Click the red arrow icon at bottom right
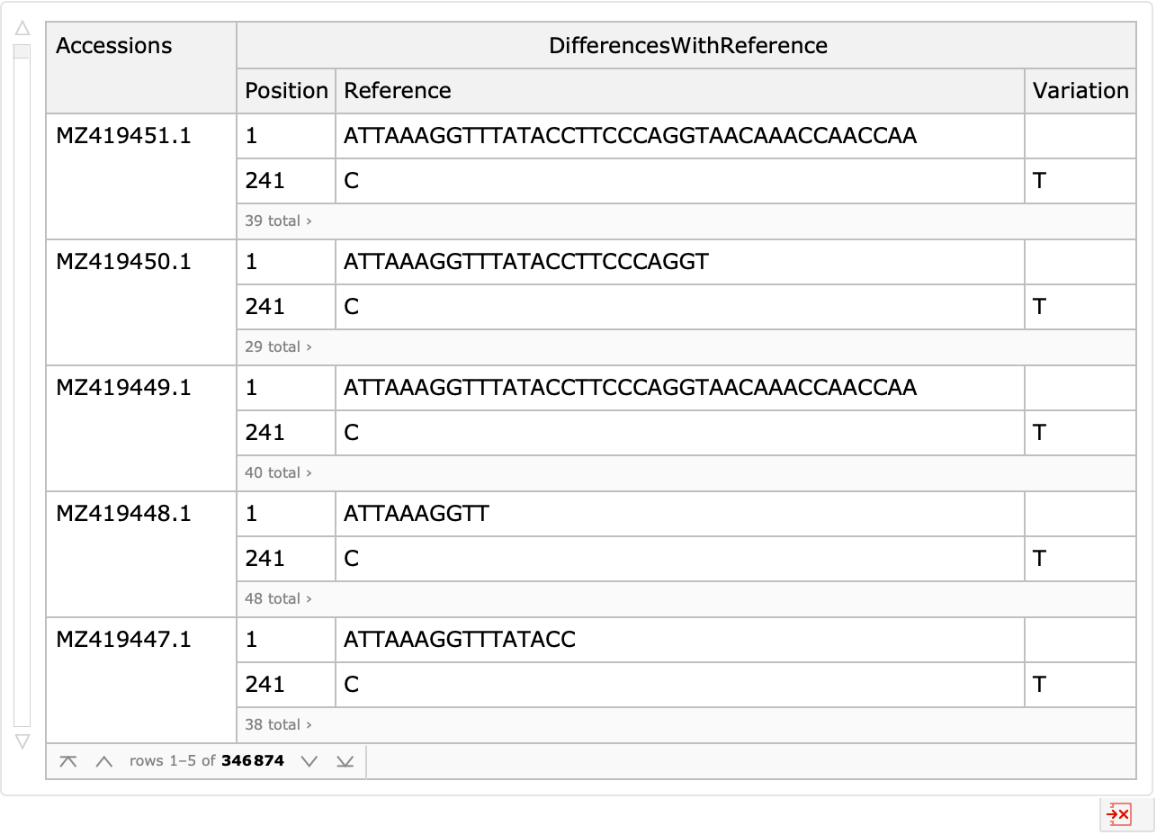This screenshot has width=1156, height=836. pyautogui.click(x=1120, y=815)
